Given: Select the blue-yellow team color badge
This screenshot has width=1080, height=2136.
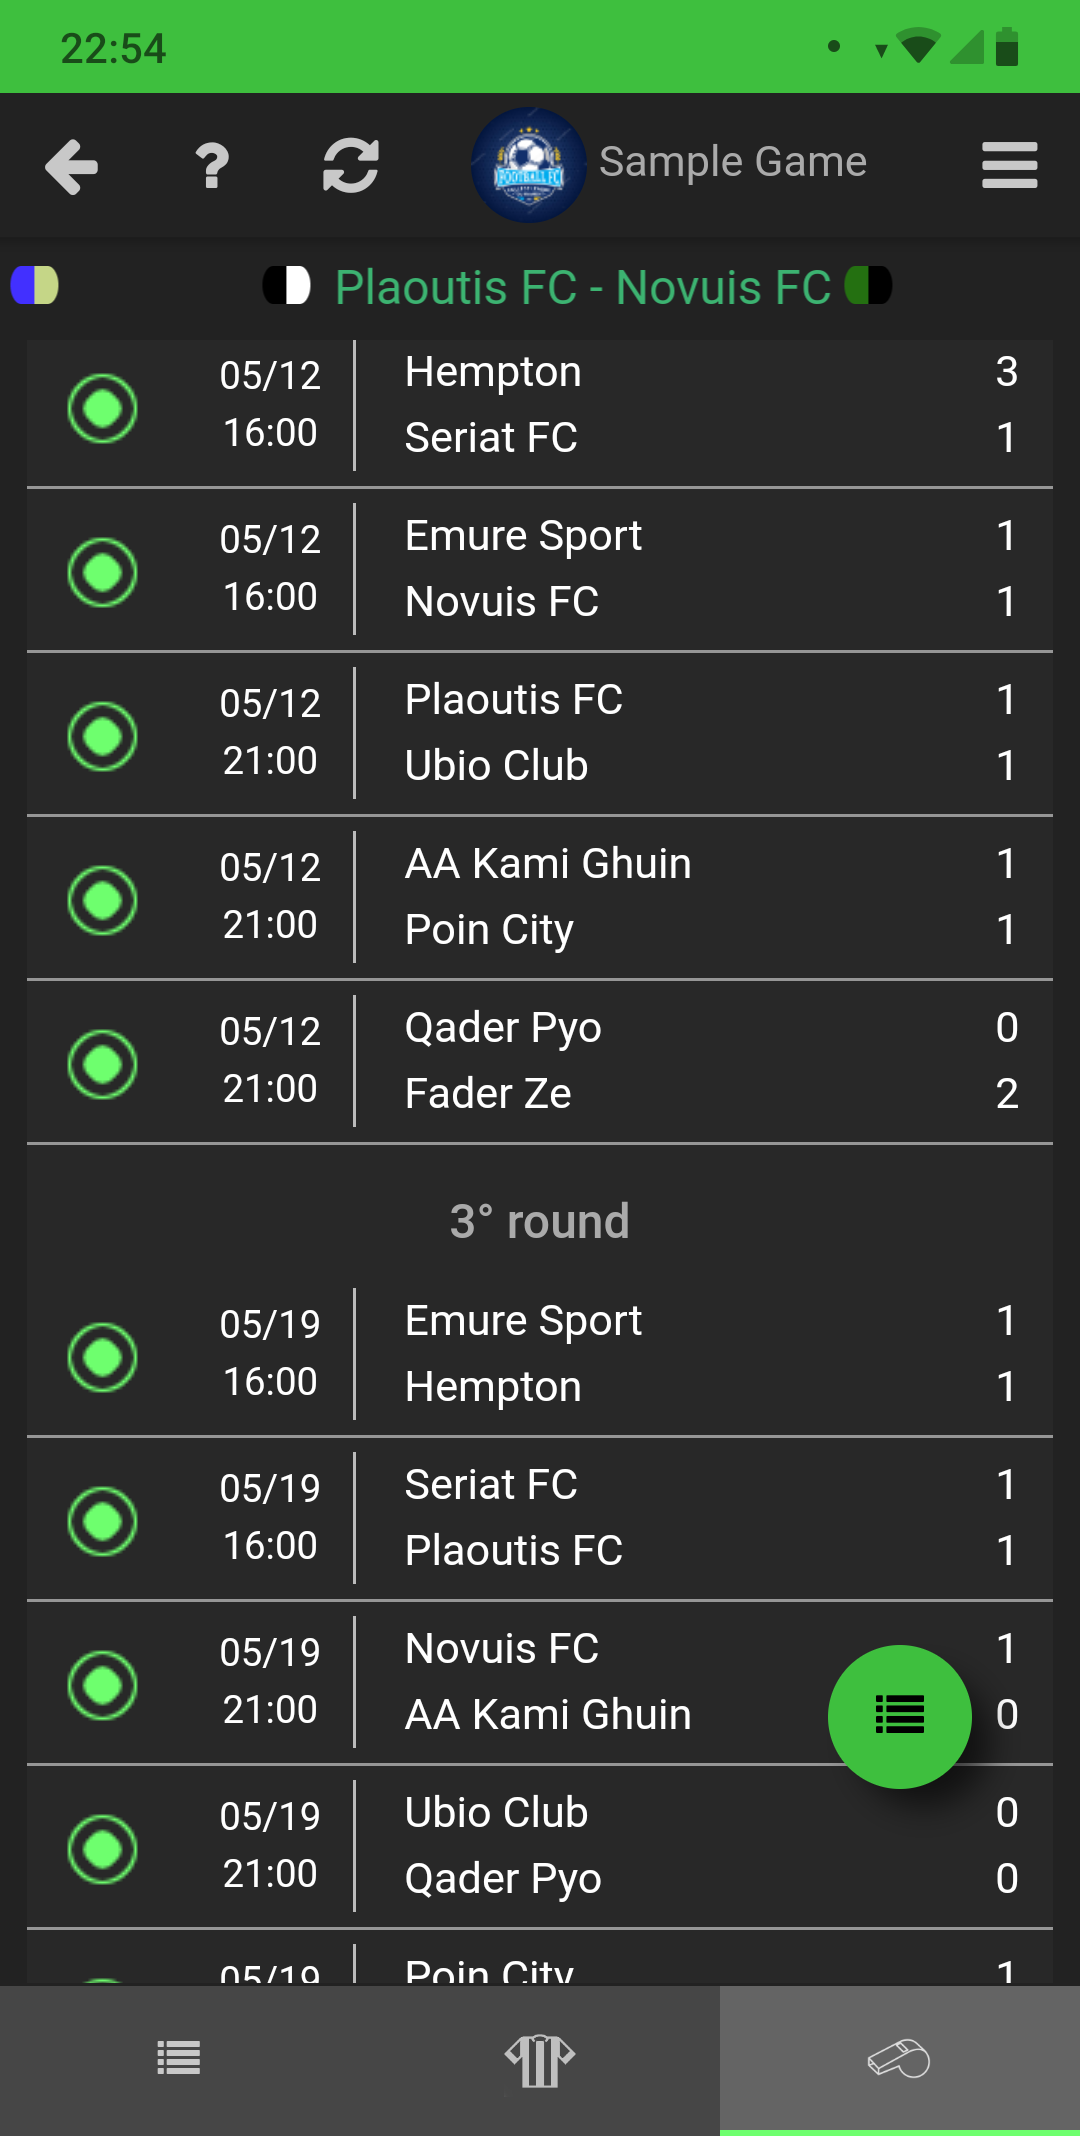Looking at the screenshot, I should pos(35,285).
